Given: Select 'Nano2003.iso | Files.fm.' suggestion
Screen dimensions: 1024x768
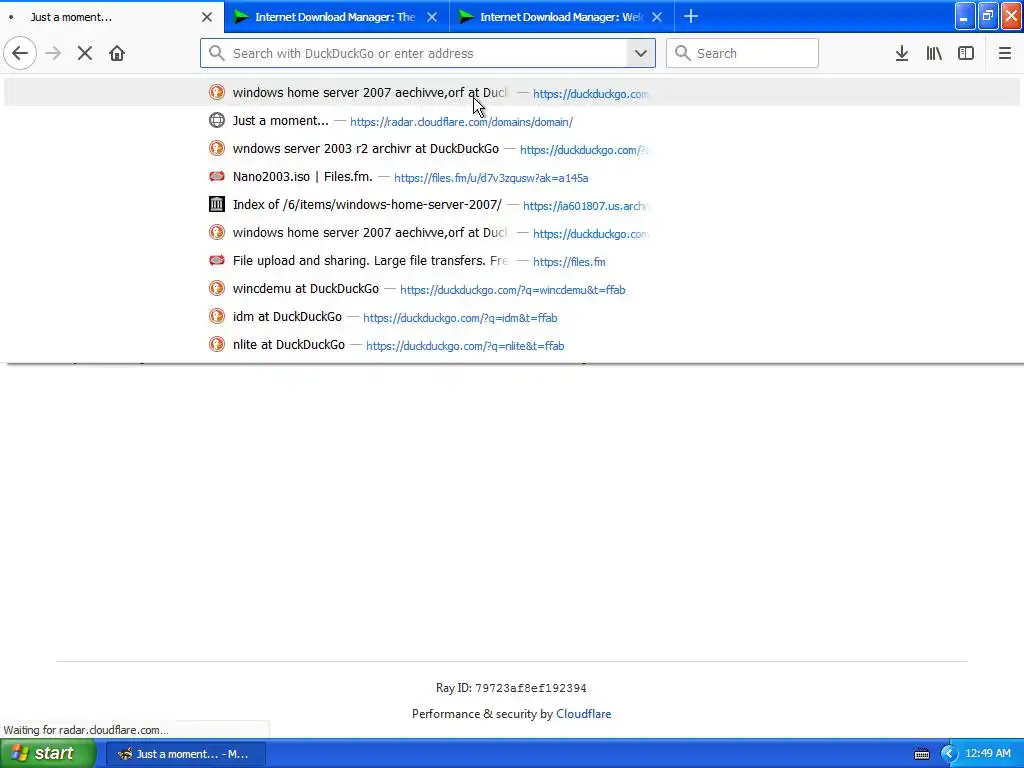Looking at the screenshot, I should (x=512, y=176).
